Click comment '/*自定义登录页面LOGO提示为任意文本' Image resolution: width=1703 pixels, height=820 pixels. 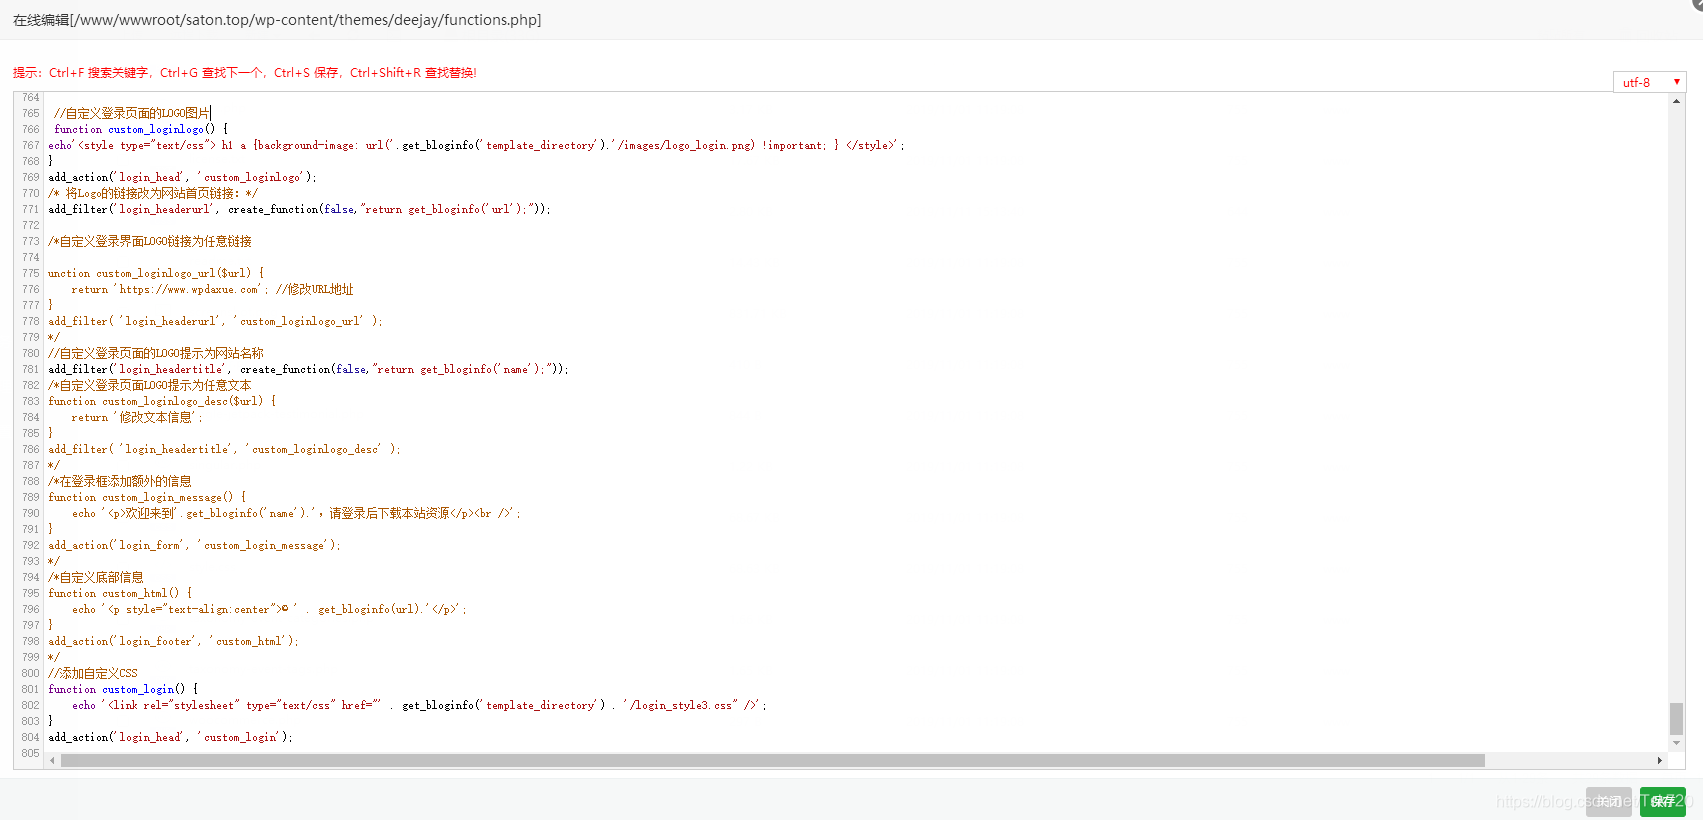coord(150,385)
